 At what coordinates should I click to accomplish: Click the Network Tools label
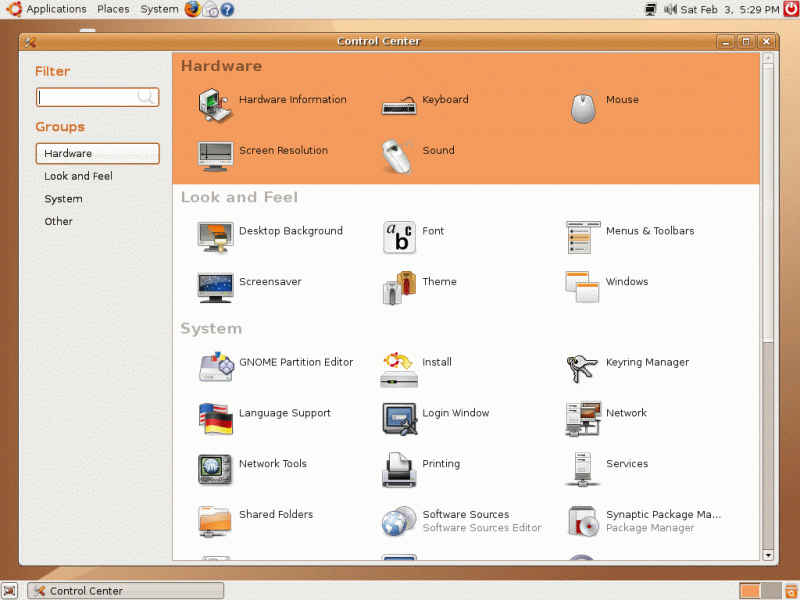[x=273, y=463]
